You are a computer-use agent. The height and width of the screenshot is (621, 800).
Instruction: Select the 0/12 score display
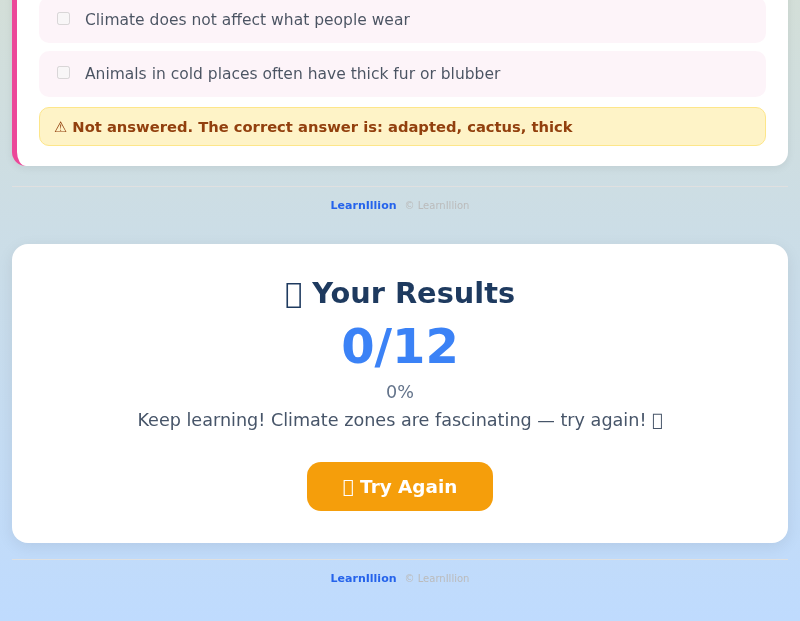point(400,346)
